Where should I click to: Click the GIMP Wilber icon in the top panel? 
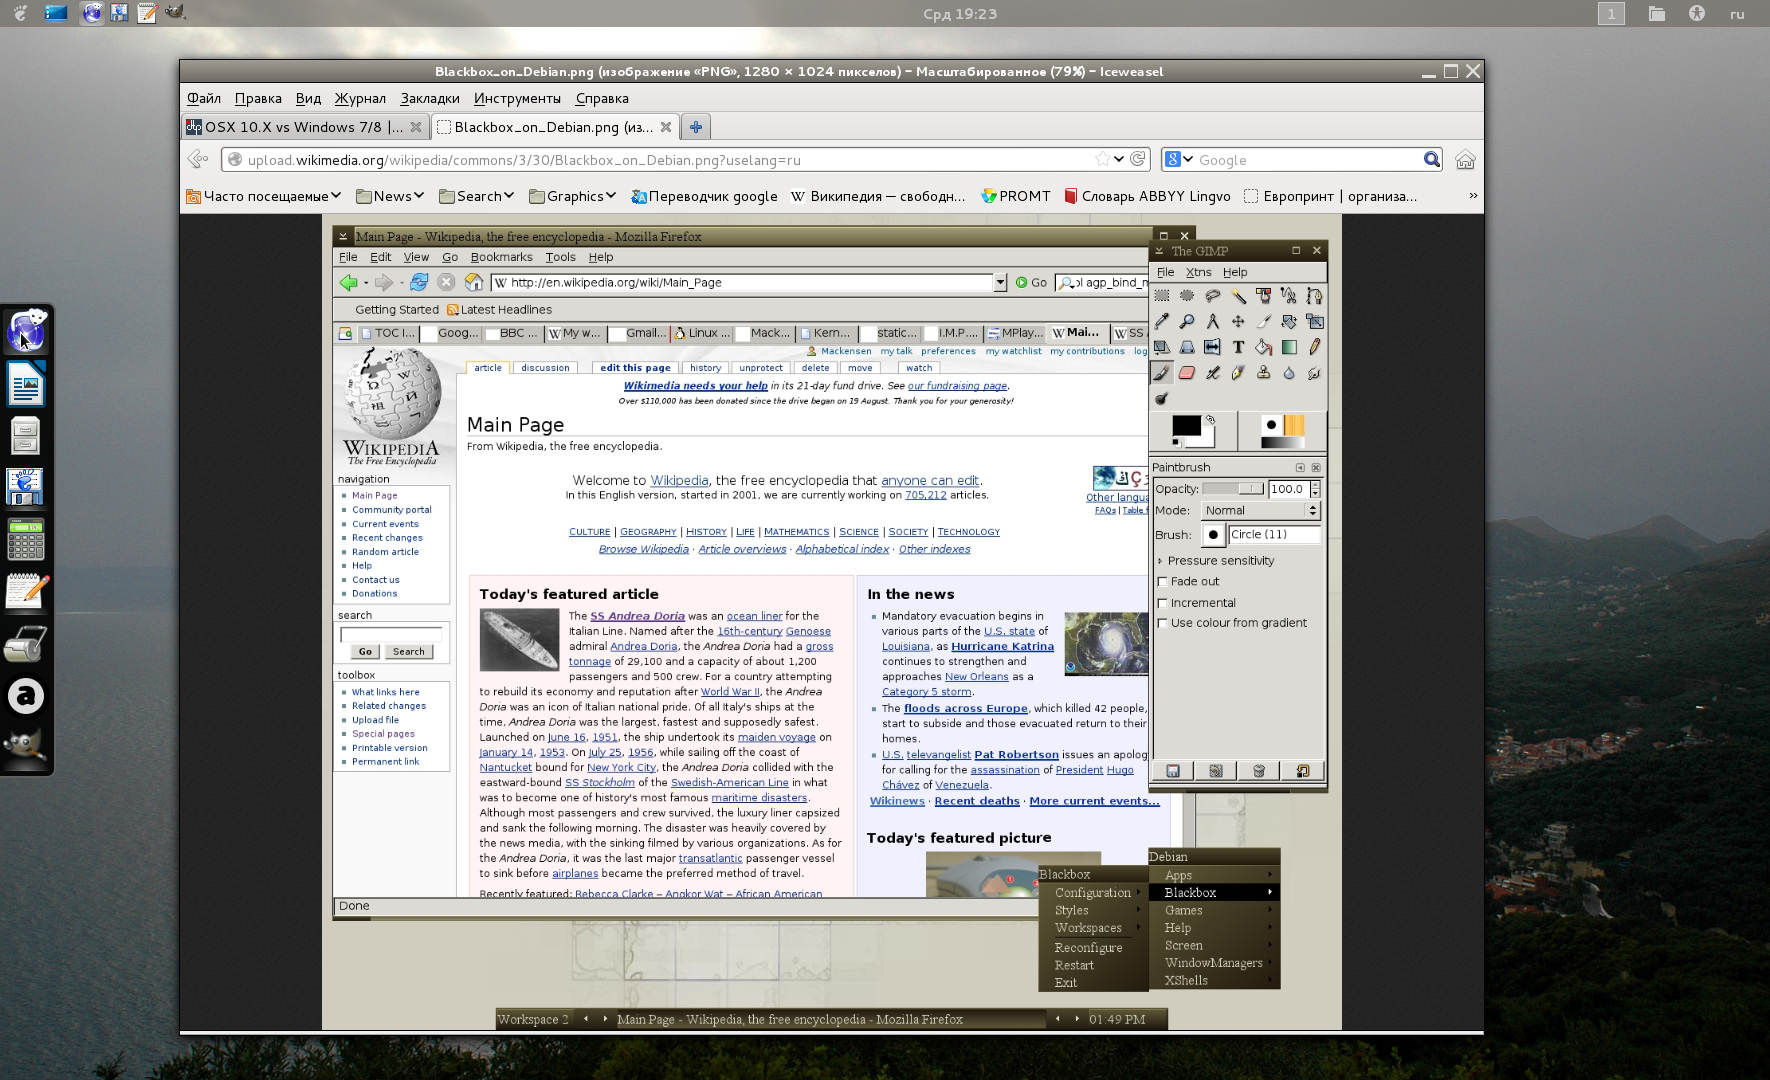(x=175, y=13)
